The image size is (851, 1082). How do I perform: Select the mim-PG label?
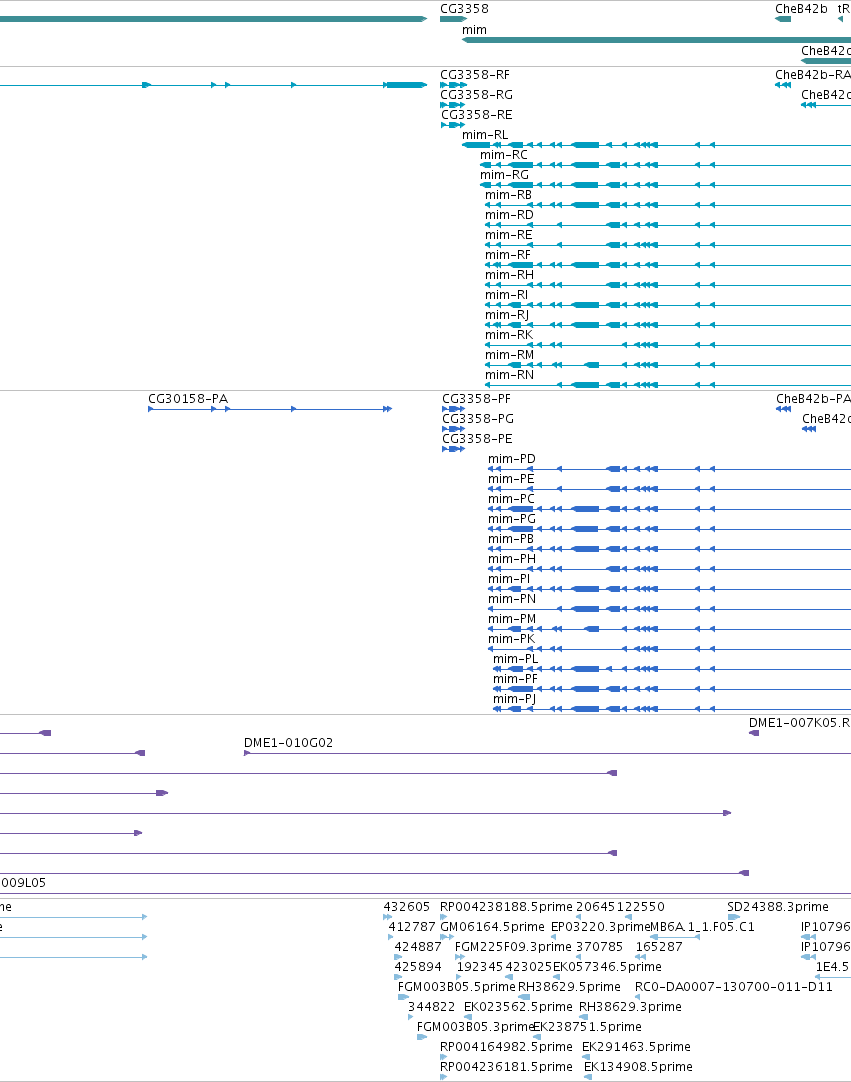pos(511,519)
